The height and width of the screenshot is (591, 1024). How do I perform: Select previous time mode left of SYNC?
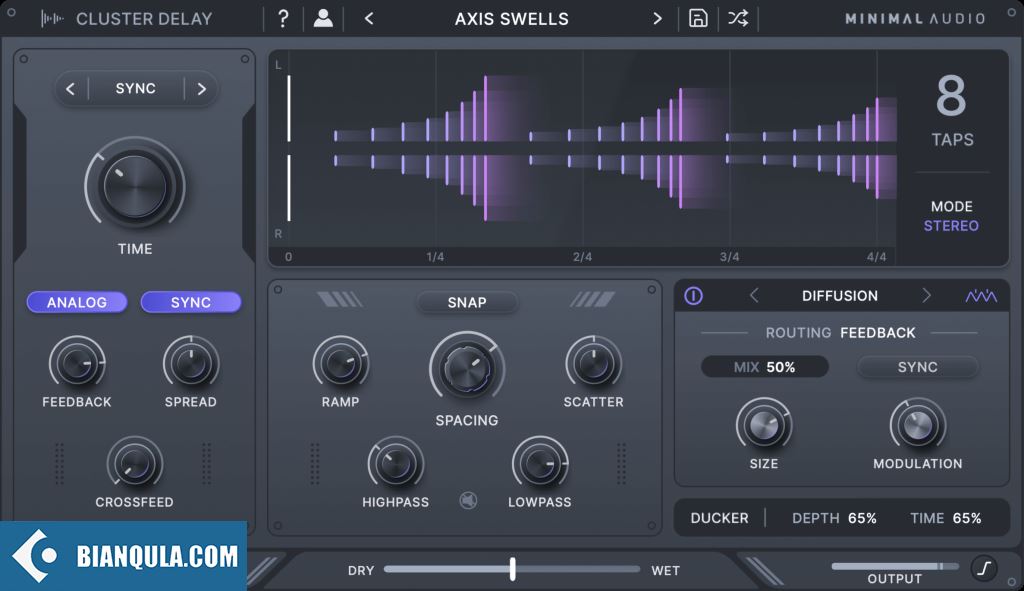[x=71, y=88]
